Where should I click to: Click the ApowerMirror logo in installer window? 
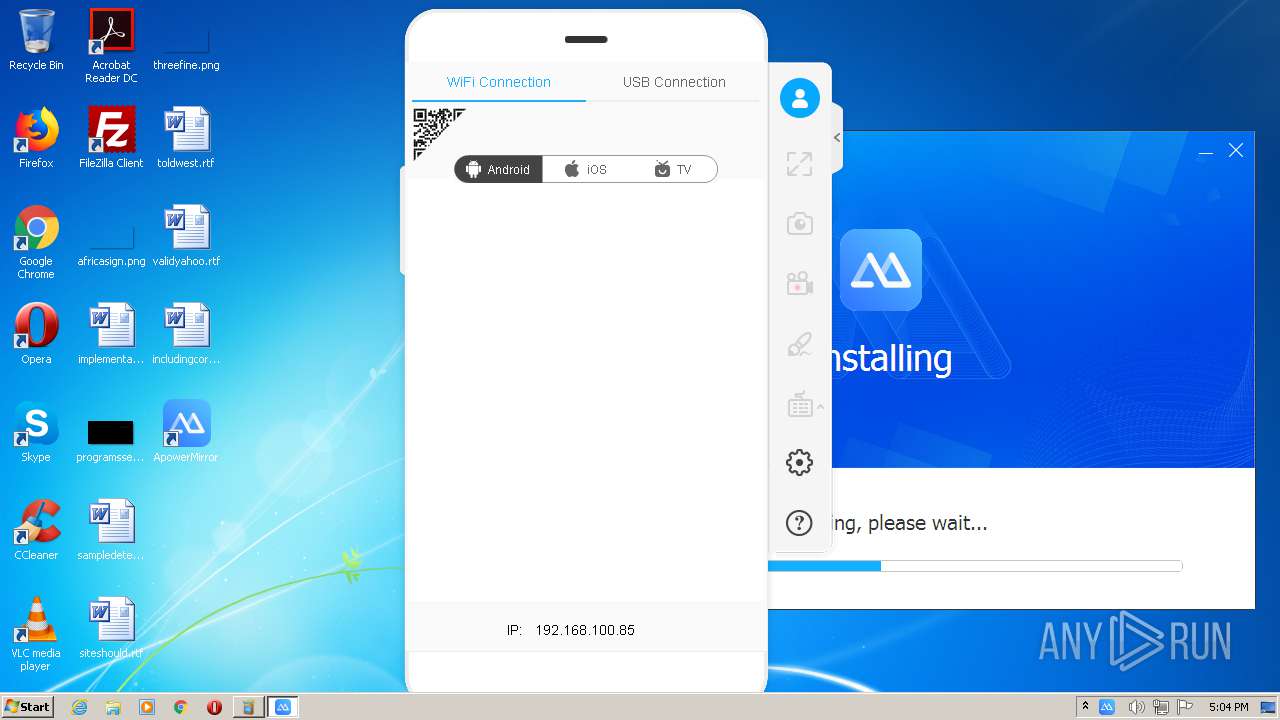click(881, 270)
